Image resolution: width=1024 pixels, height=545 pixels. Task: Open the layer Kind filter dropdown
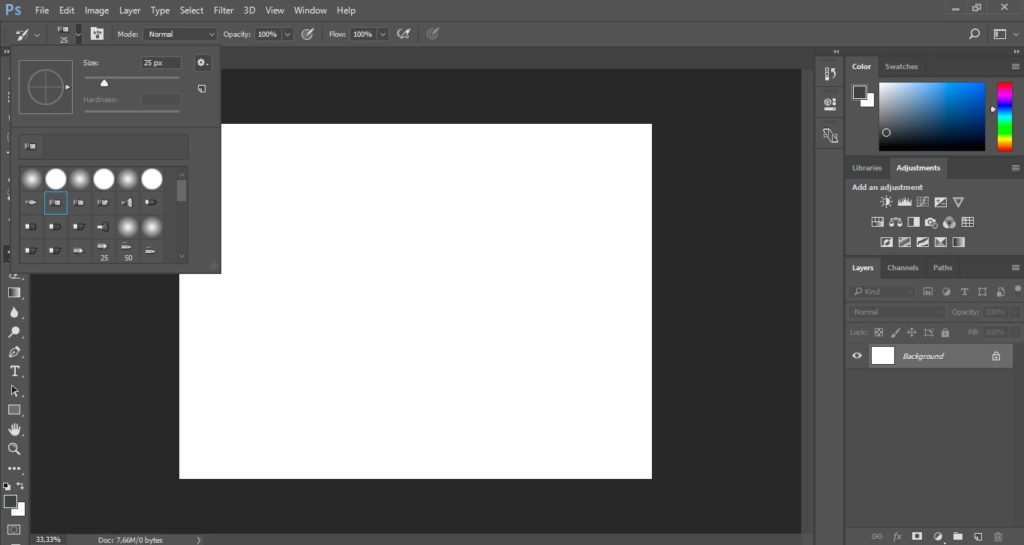coord(882,291)
